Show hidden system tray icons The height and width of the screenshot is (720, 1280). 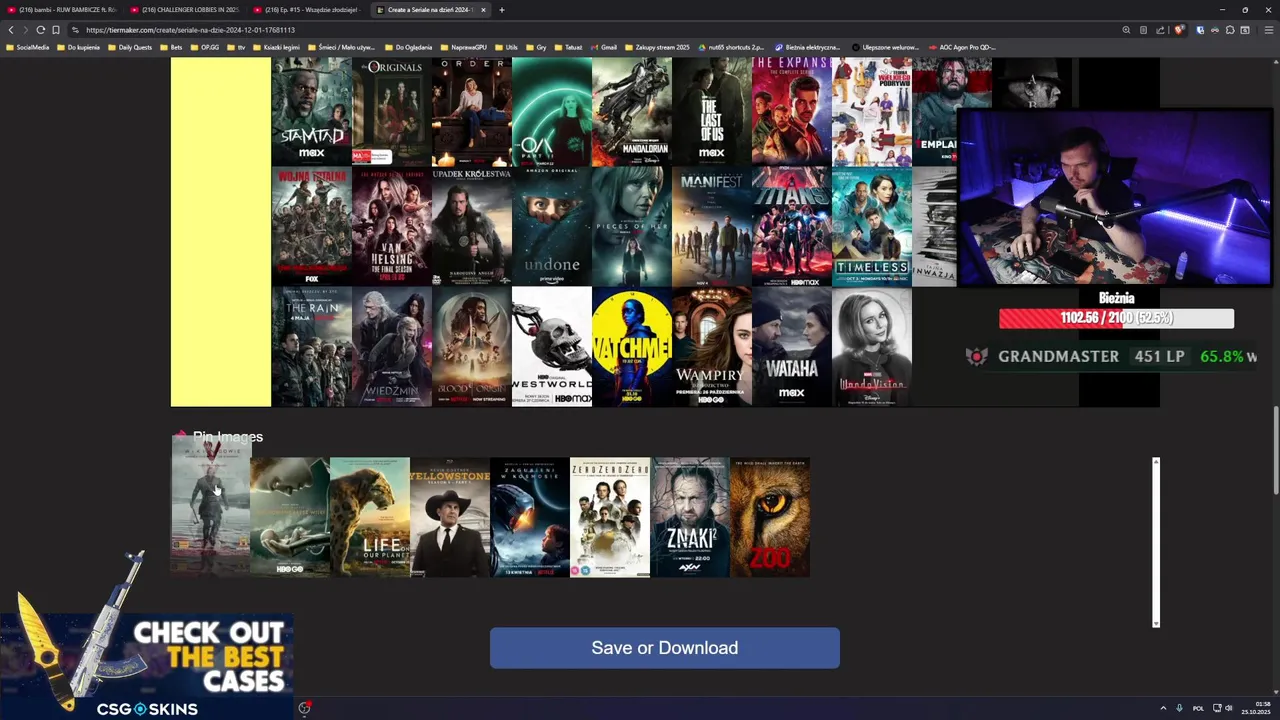[x=1163, y=708]
